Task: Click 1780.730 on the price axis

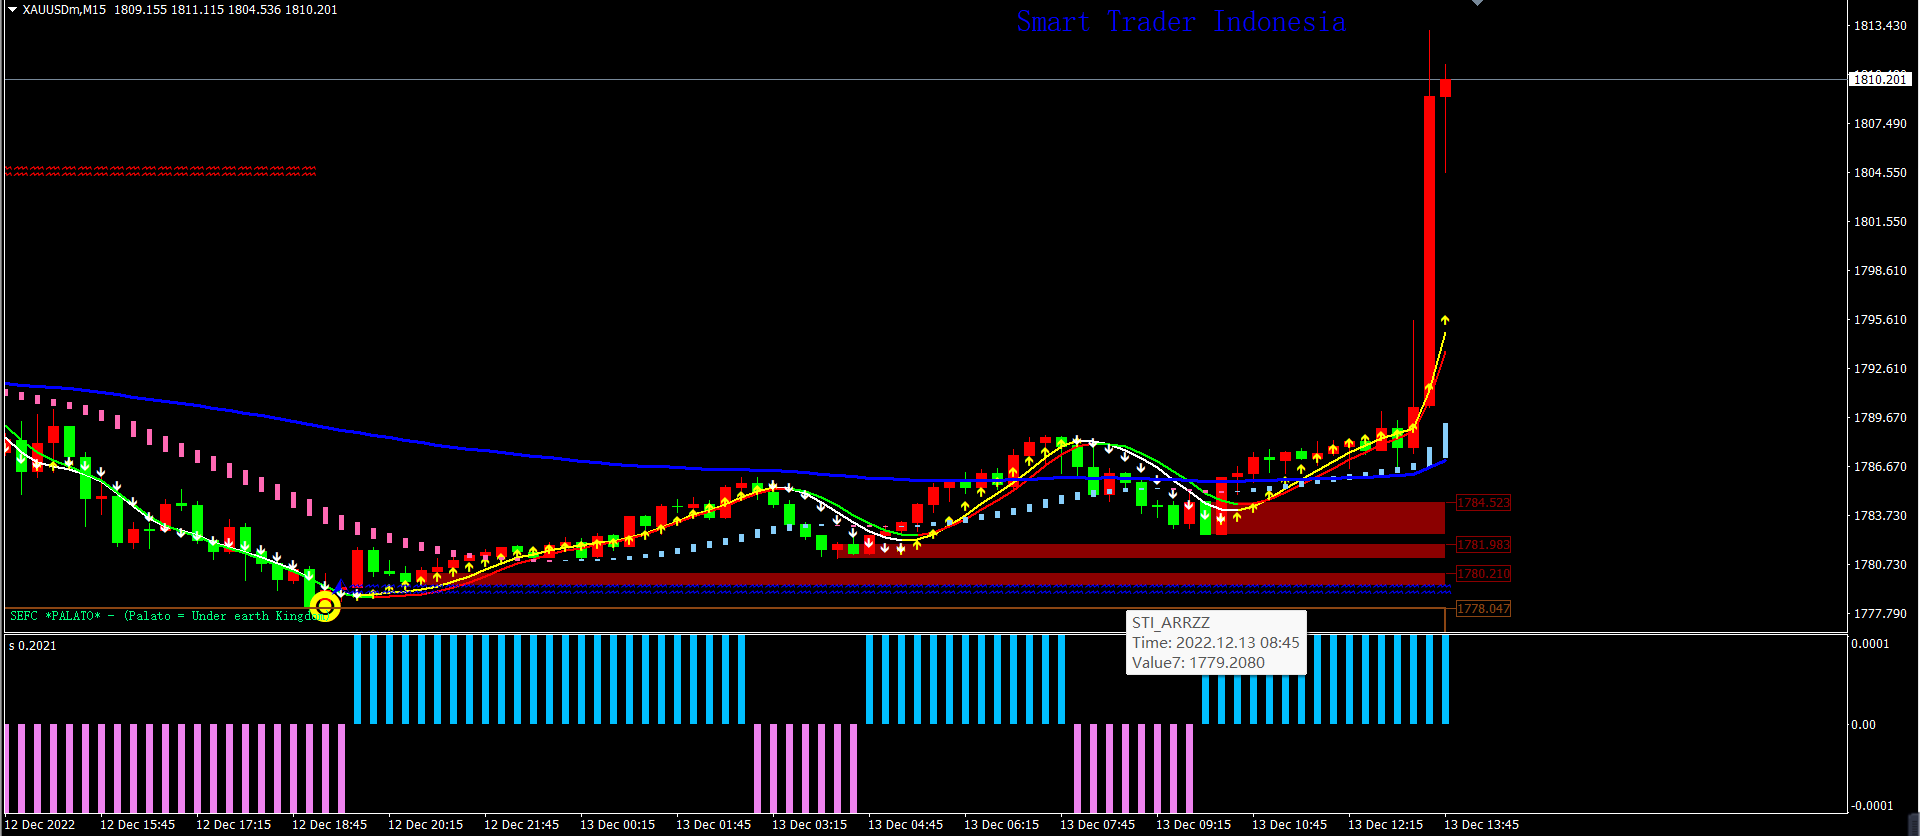Action: coord(1880,565)
